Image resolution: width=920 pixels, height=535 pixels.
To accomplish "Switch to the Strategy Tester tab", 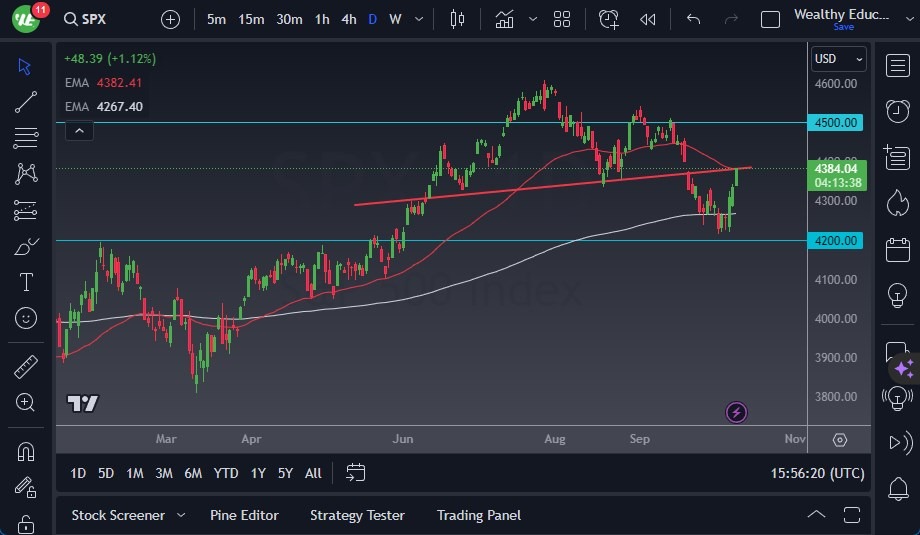I will click(x=357, y=515).
